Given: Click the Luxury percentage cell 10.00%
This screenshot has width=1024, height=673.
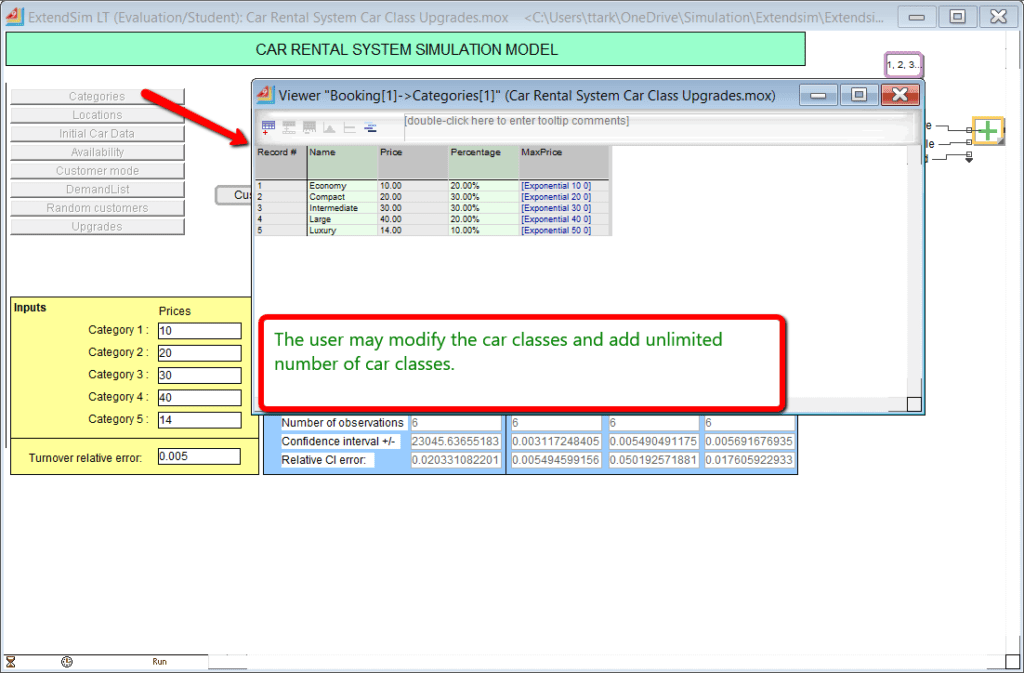Looking at the screenshot, I should click(x=483, y=230).
